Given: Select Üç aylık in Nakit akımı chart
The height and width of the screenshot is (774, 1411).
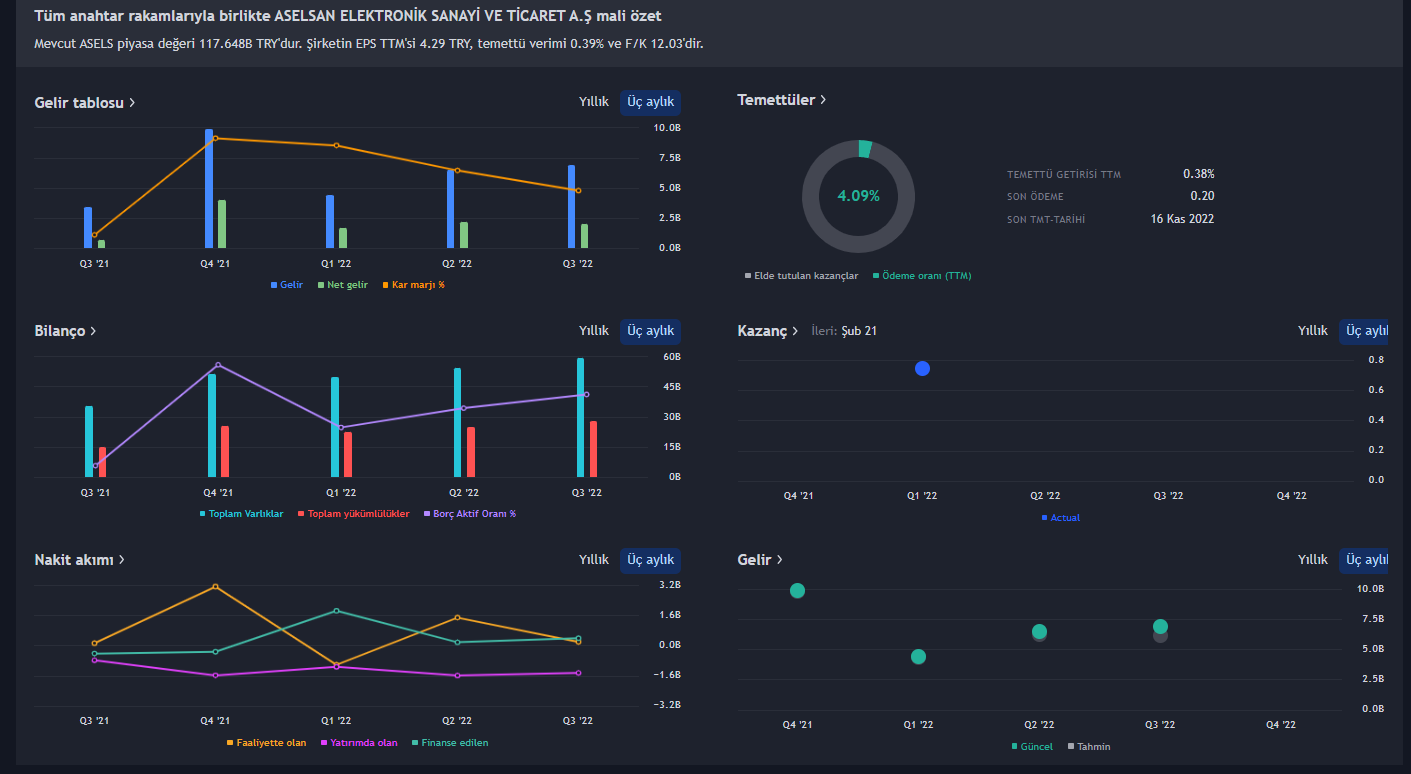Looking at the screenshot, I should [650, 560].
